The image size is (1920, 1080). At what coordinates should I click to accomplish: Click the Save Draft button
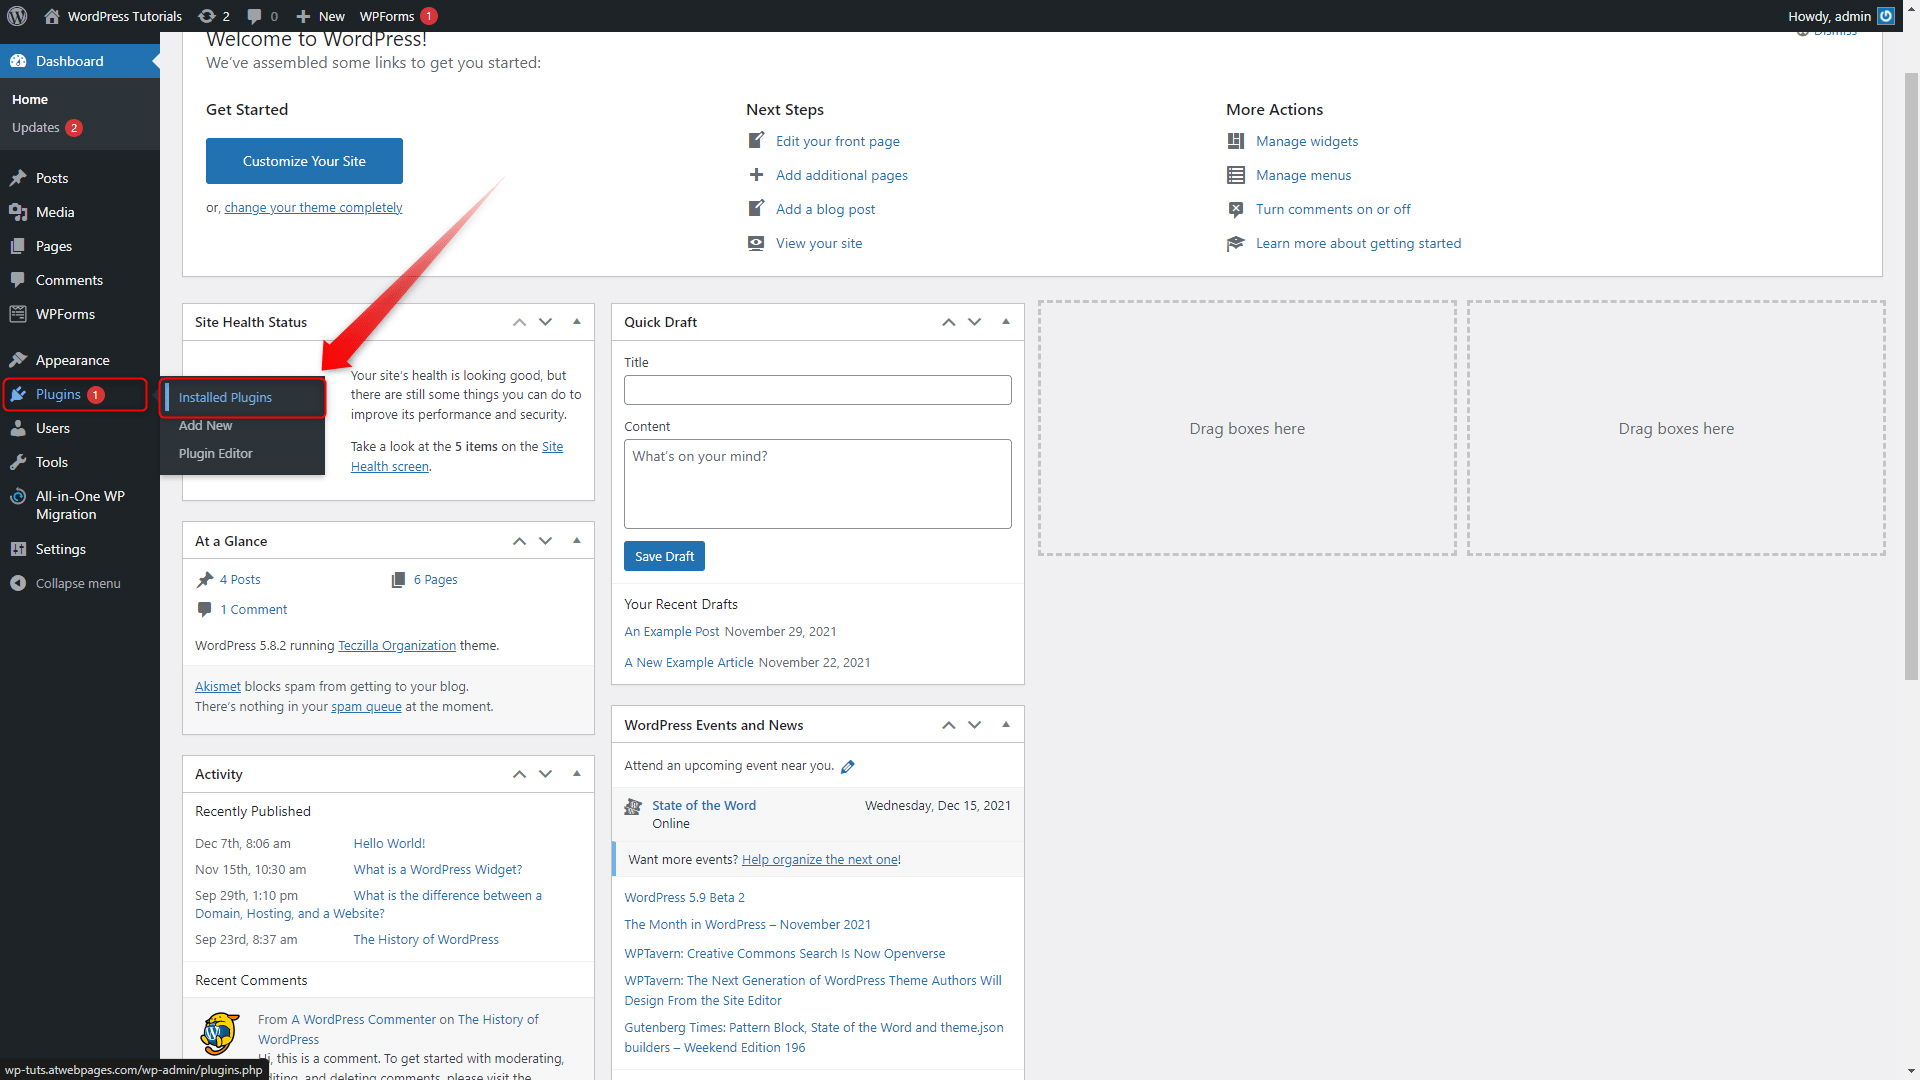click(664, 556)
